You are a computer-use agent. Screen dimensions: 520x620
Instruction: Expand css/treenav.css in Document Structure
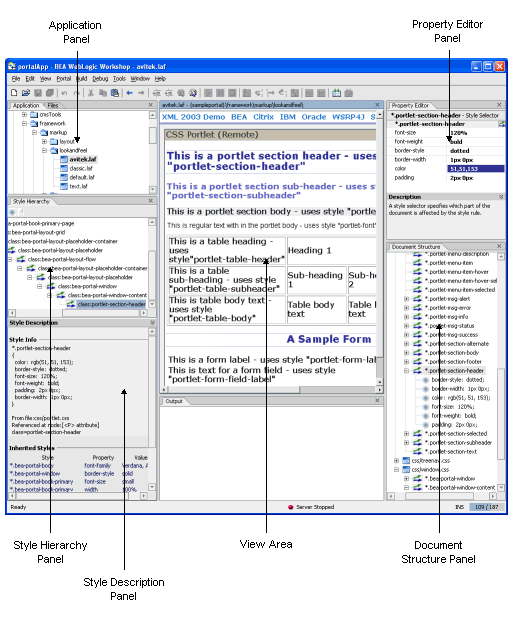pos(396,461)
